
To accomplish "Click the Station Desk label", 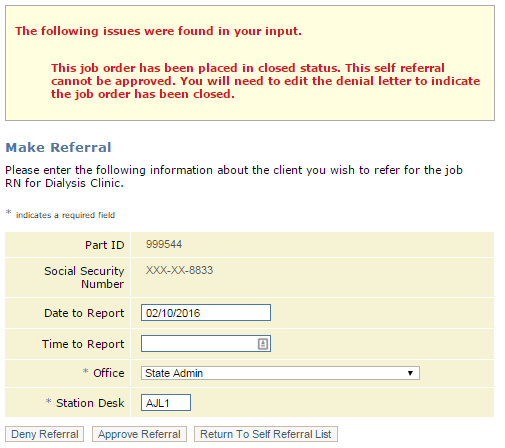I will (x=90, y=403).
